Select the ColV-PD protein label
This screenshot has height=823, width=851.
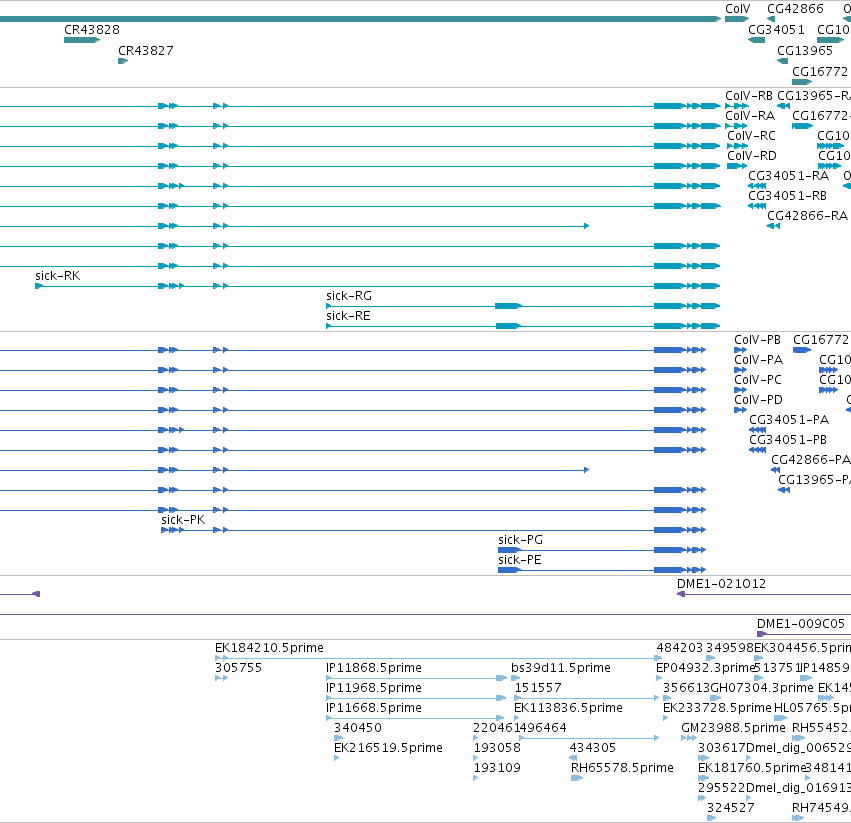(759, 401)
